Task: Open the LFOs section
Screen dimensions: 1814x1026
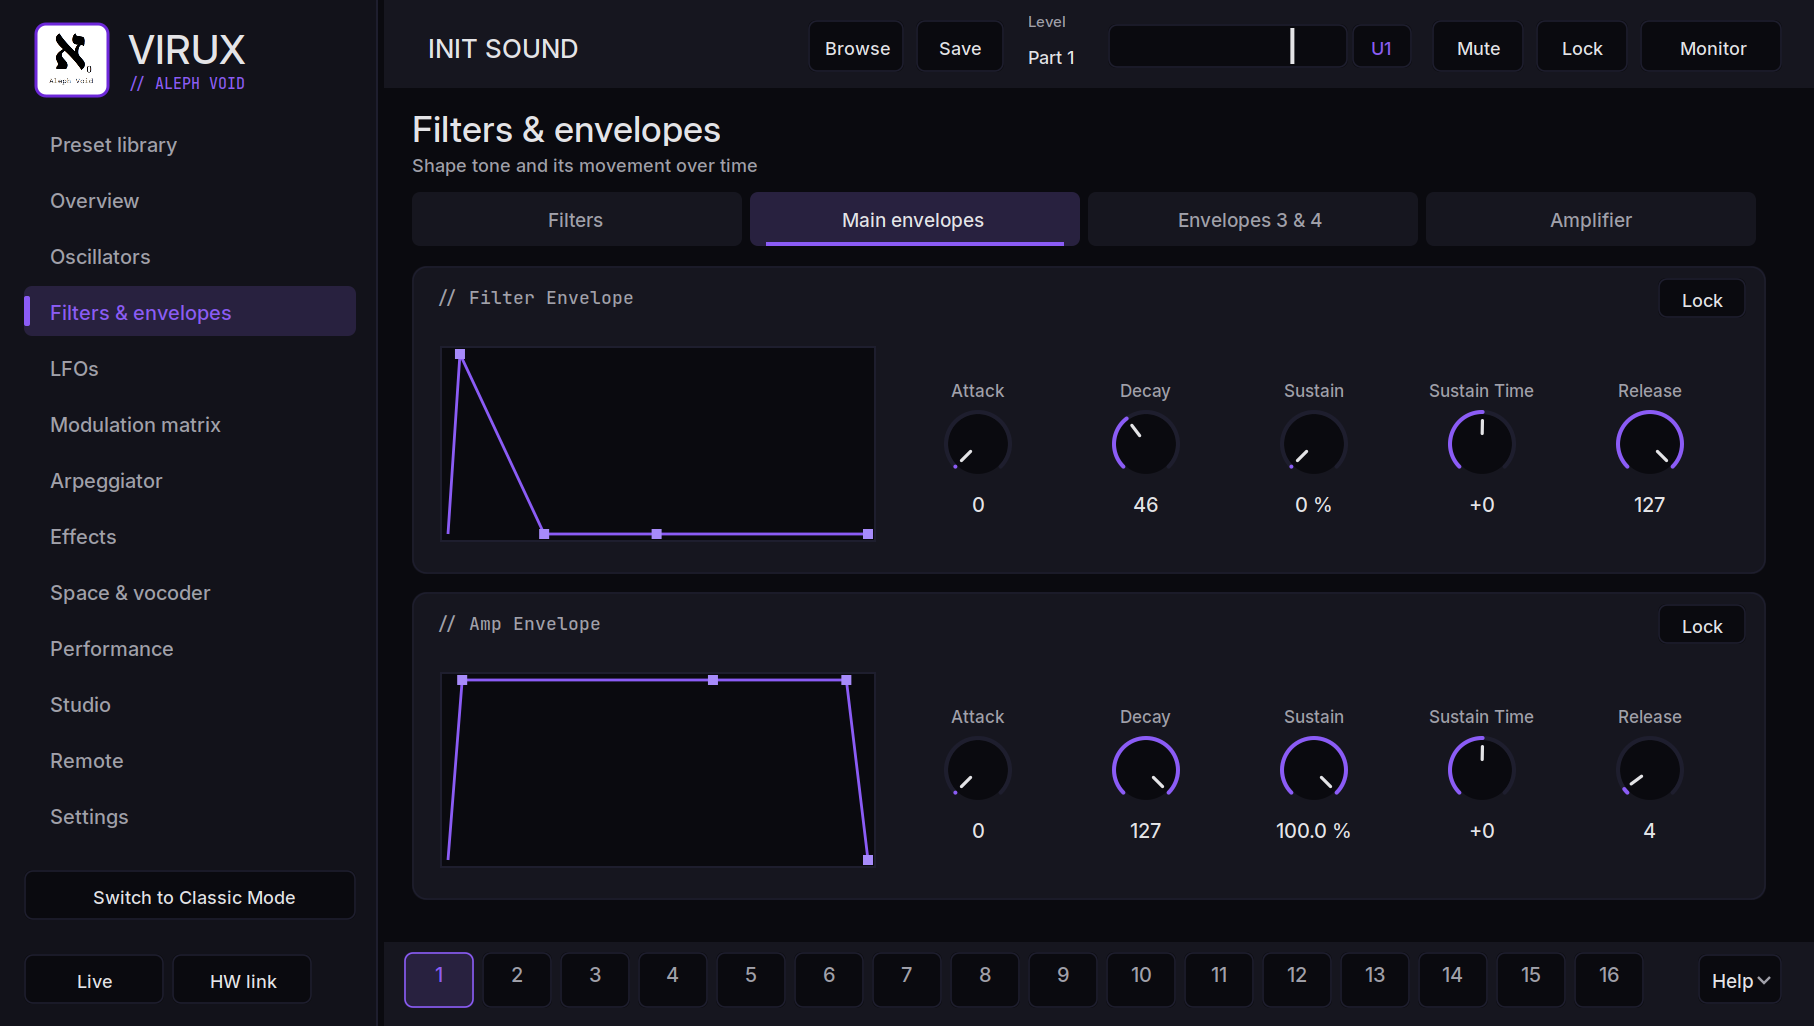Action: [190, 369]
